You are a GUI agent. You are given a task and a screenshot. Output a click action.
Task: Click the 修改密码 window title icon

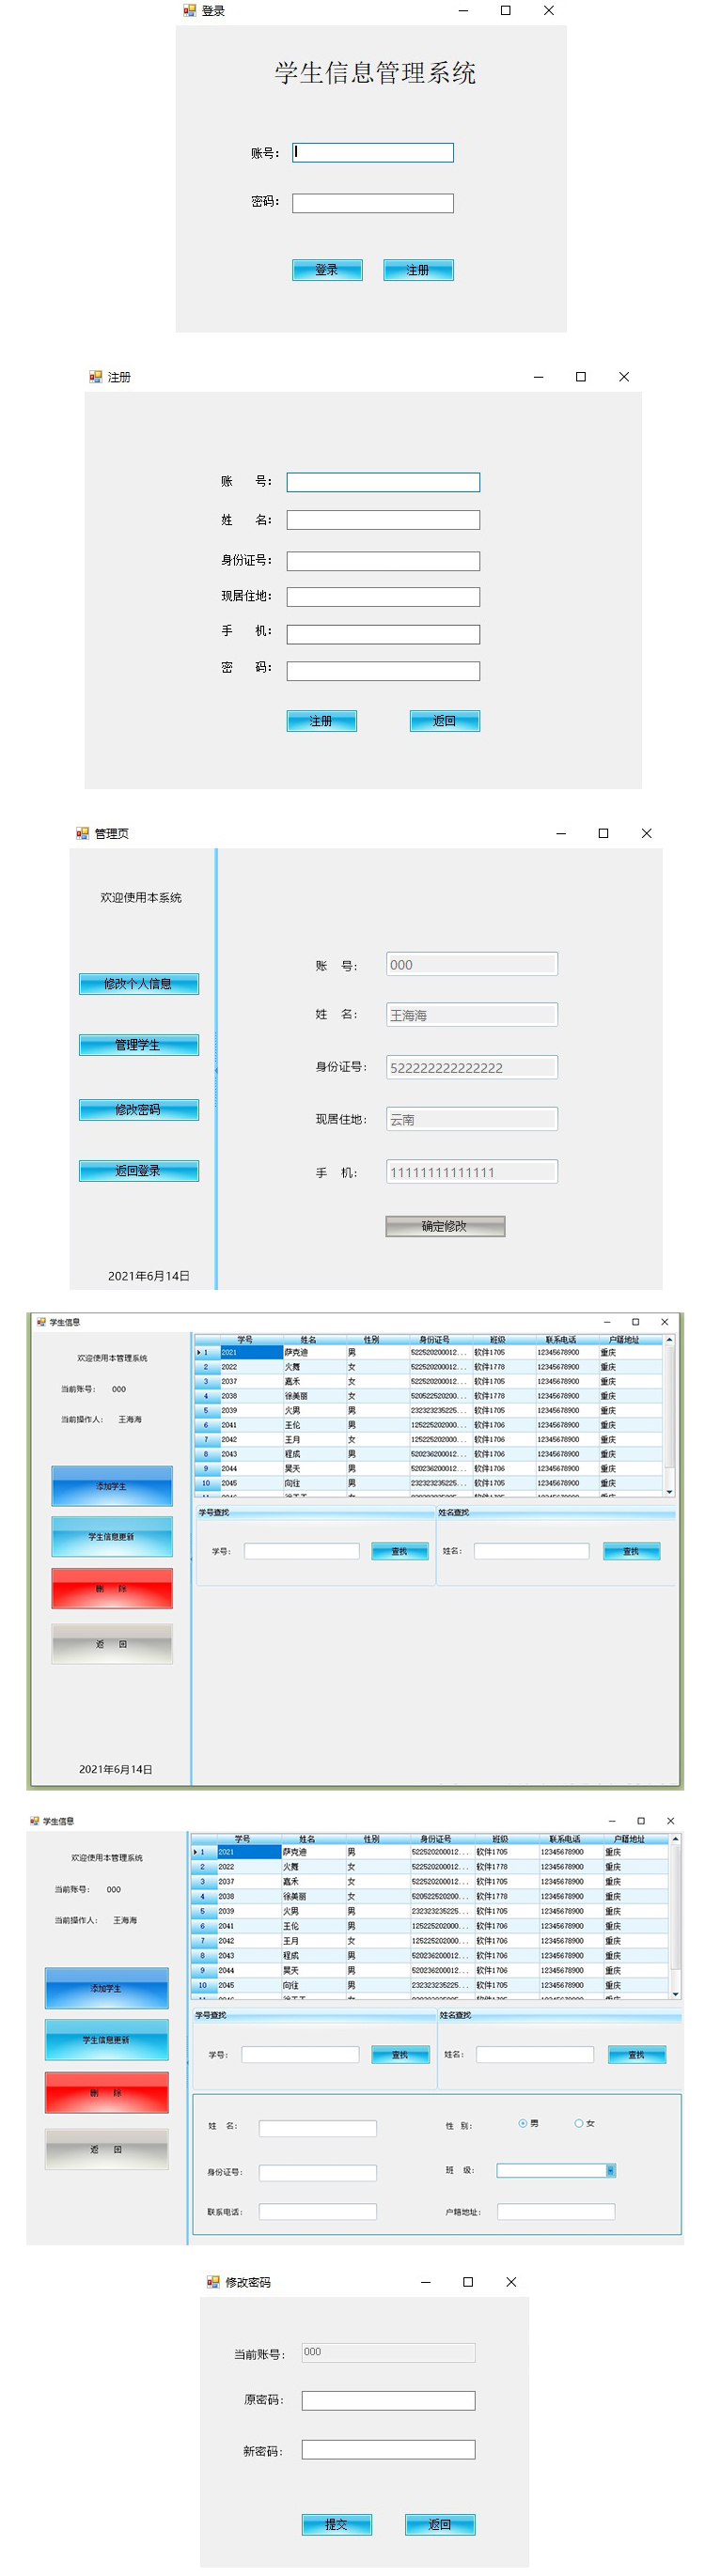click(x=213, y=2281)
